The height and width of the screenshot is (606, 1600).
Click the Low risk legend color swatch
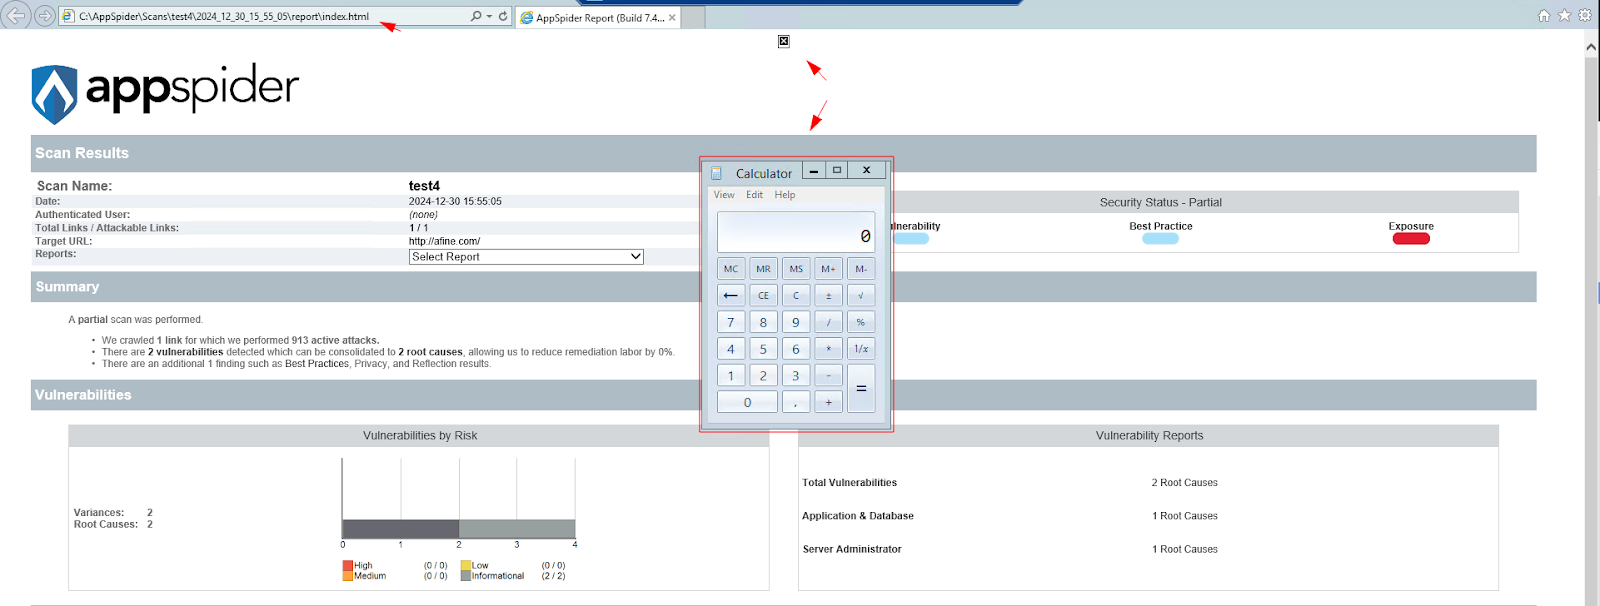coord(466,565)
